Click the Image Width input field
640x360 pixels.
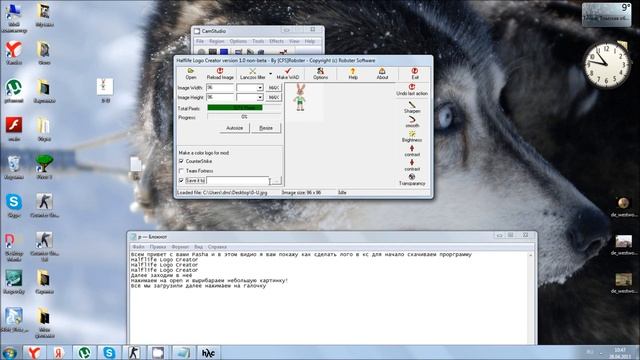coord(220,88)
